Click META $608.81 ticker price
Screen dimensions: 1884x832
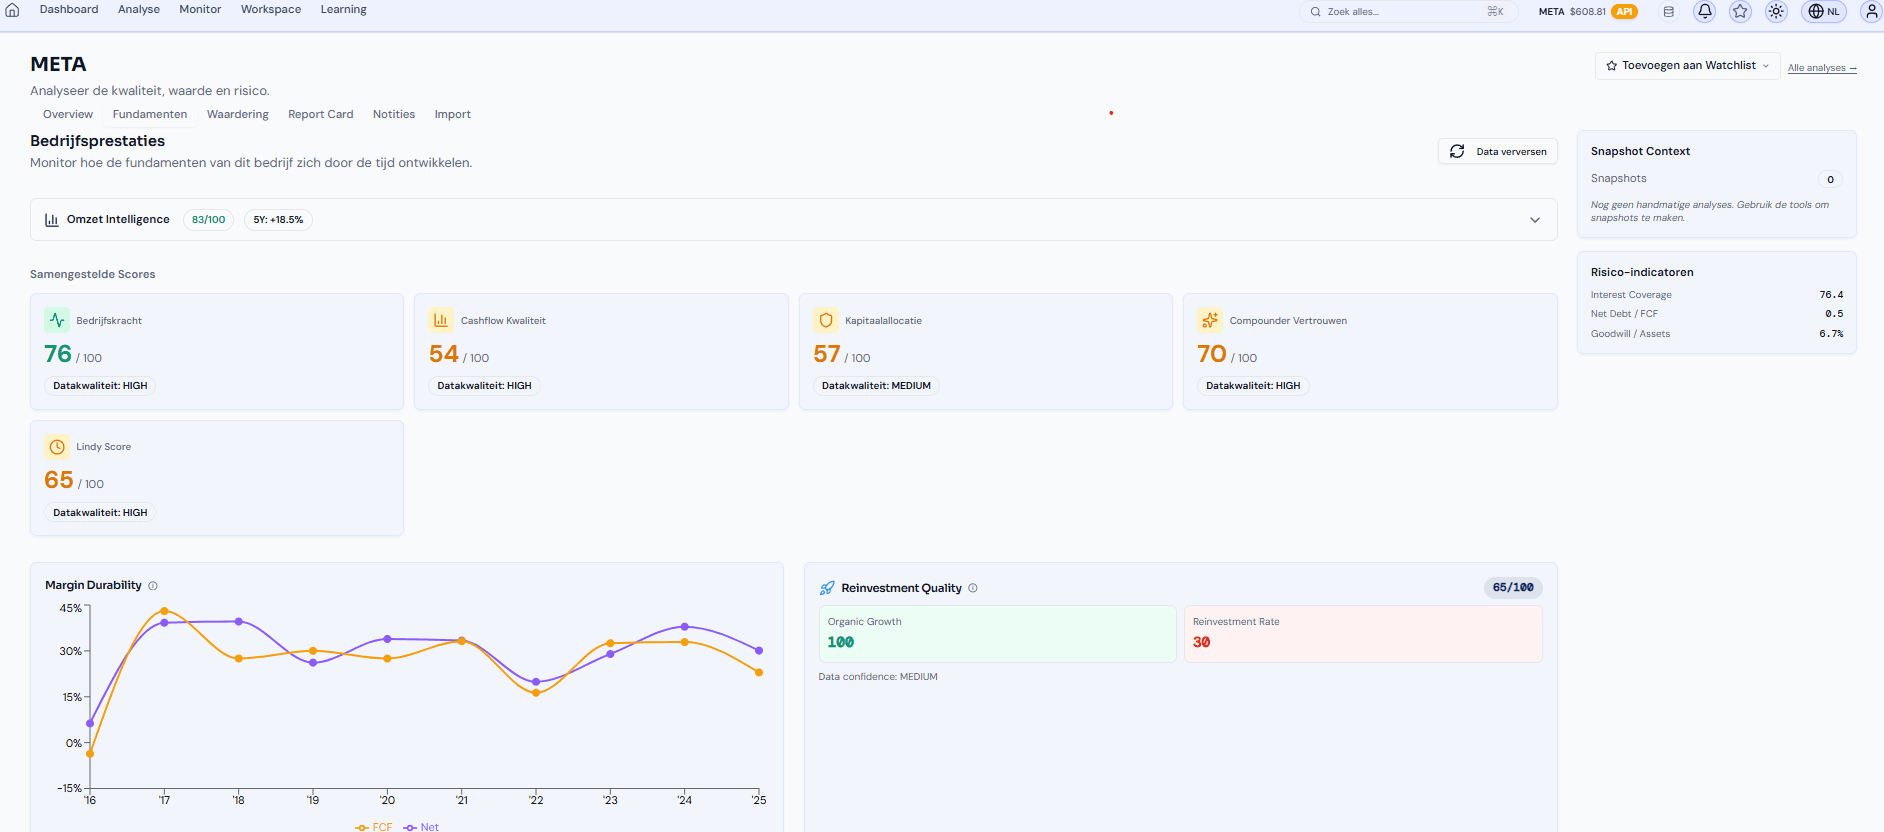click(1572, 12)
